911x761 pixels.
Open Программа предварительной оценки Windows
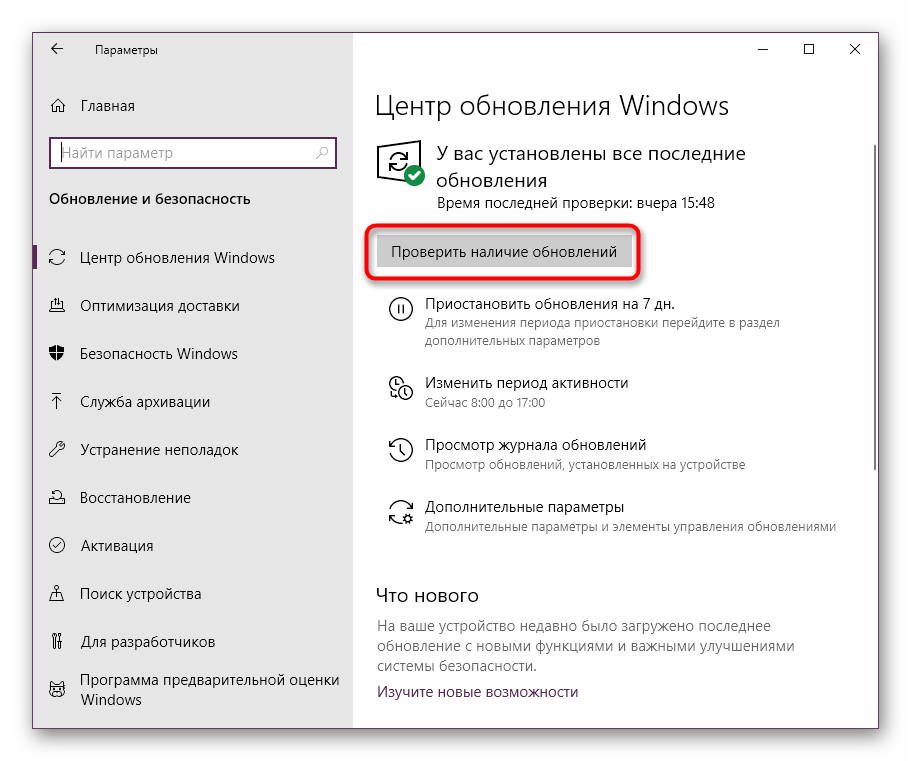click(x=210, y=690)
